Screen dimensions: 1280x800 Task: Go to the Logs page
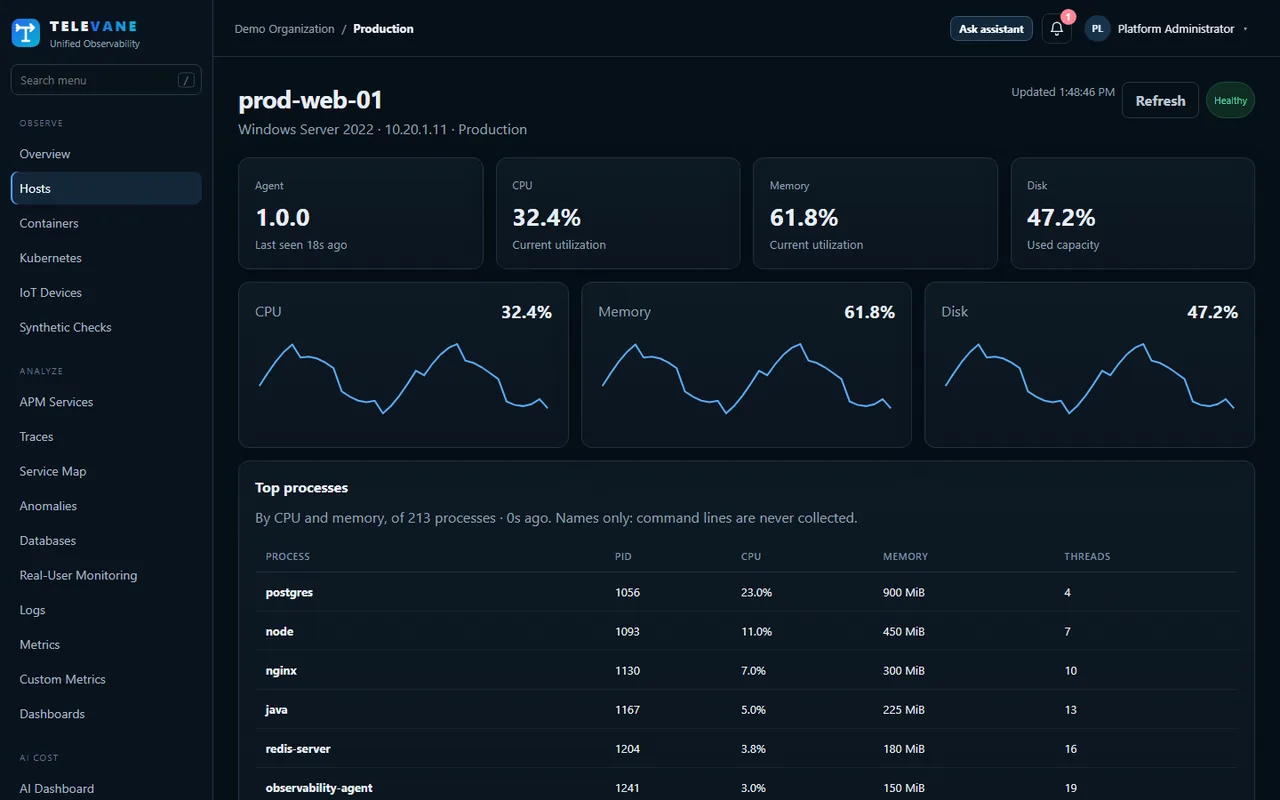[106, 610]
